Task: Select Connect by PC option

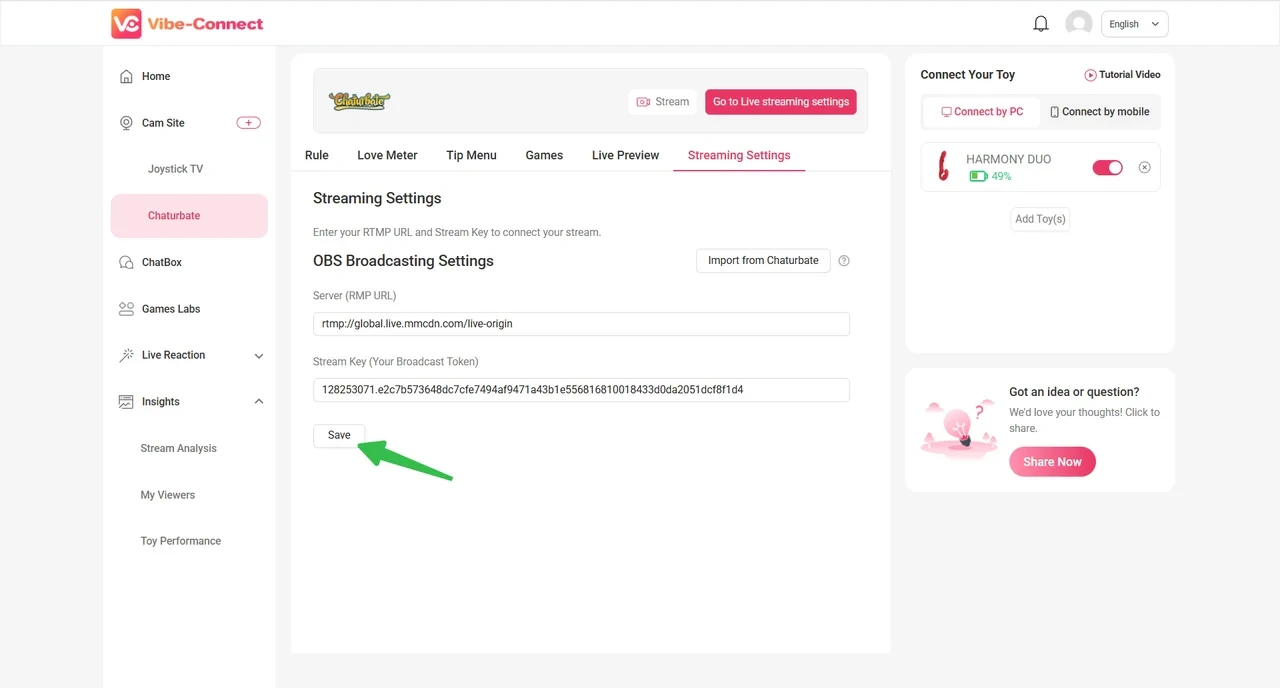Action: click(x=982, y=112)
